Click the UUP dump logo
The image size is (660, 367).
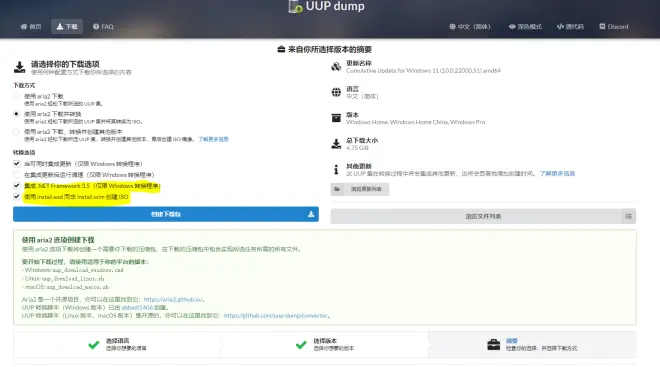coord(327,6)
